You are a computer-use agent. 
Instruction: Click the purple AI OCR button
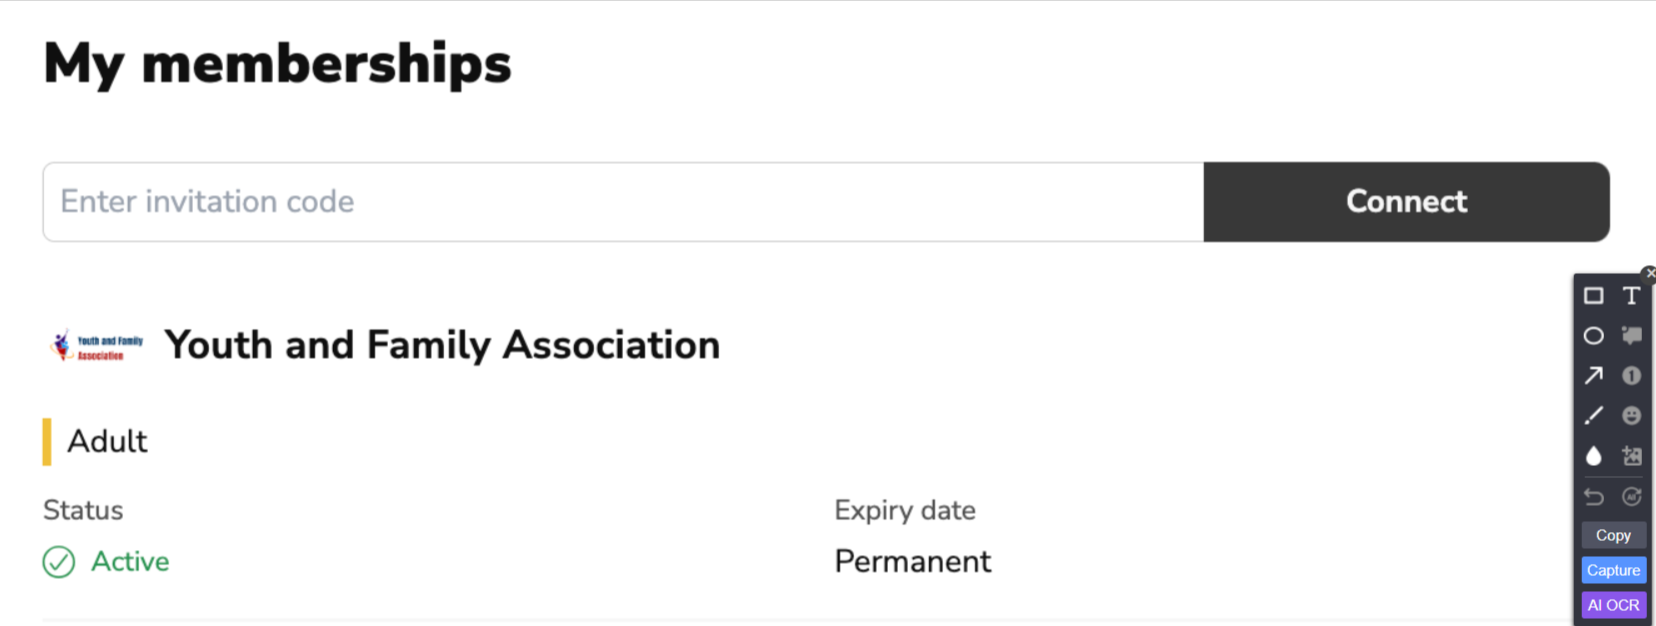click(1613, 605)
